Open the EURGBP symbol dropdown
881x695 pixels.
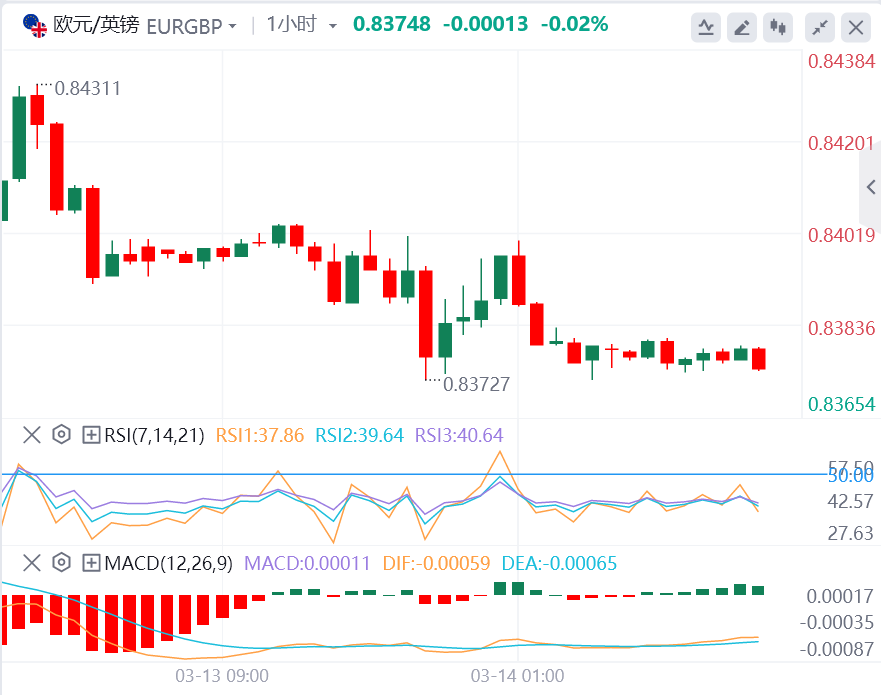(x=191, y=26)
